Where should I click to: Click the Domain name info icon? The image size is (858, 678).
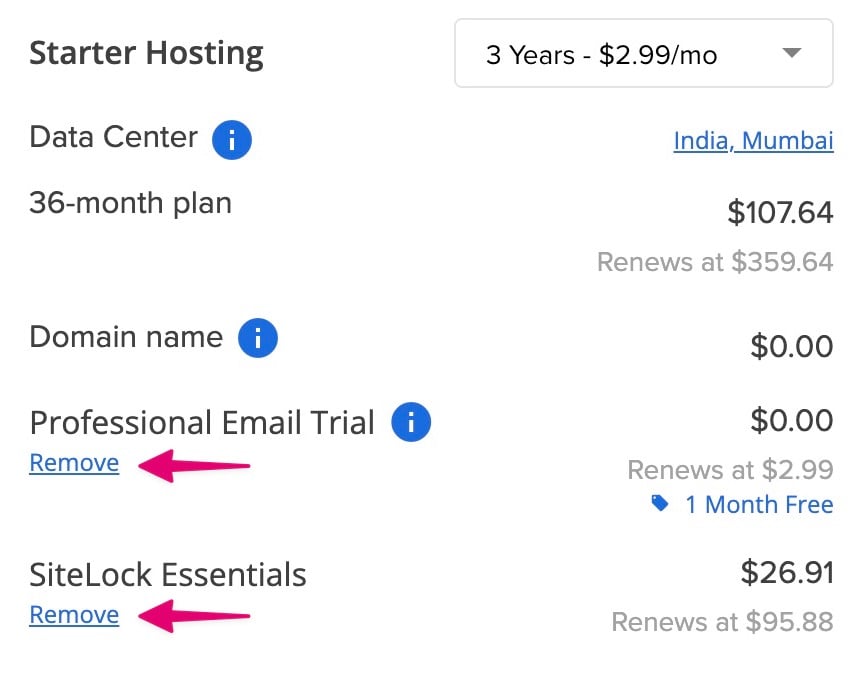[x=257, y=339]
